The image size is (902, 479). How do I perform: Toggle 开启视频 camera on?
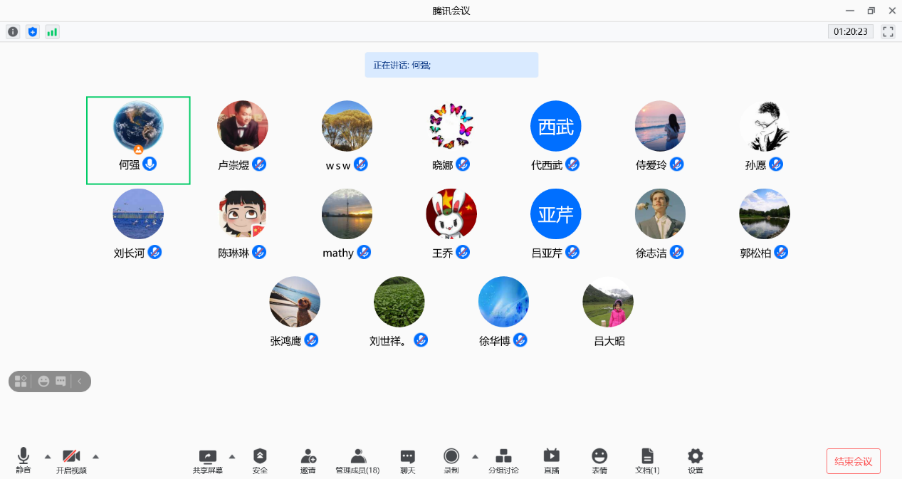[71, 460]
